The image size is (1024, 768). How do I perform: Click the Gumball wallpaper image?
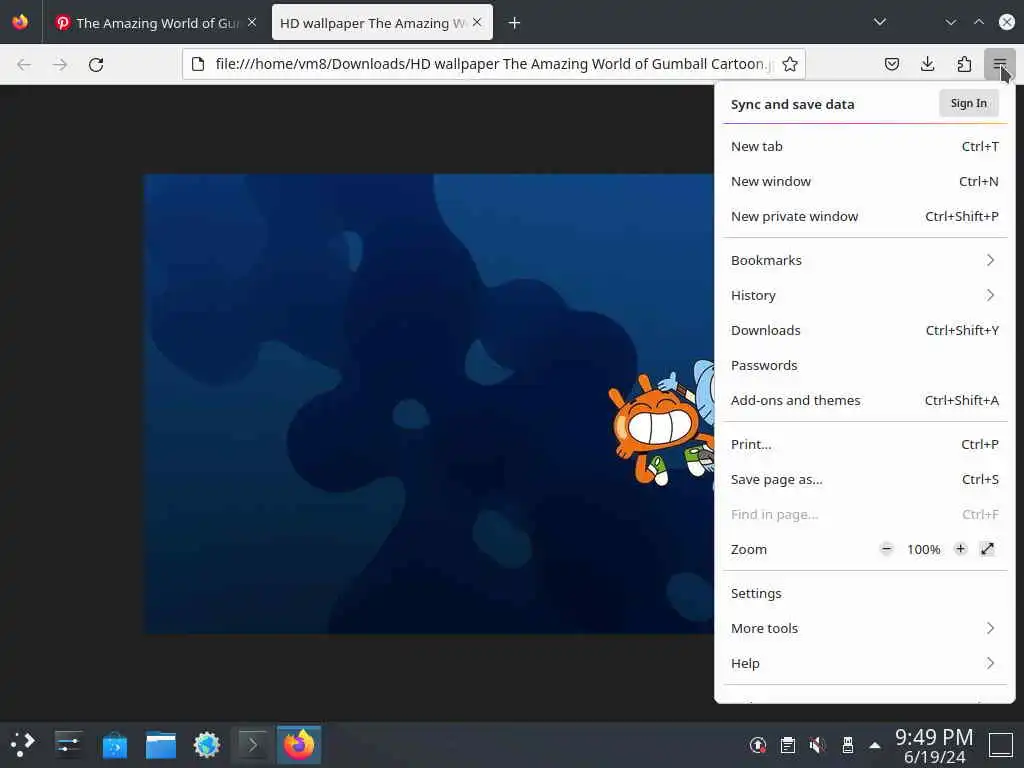(x=429, y=404)
